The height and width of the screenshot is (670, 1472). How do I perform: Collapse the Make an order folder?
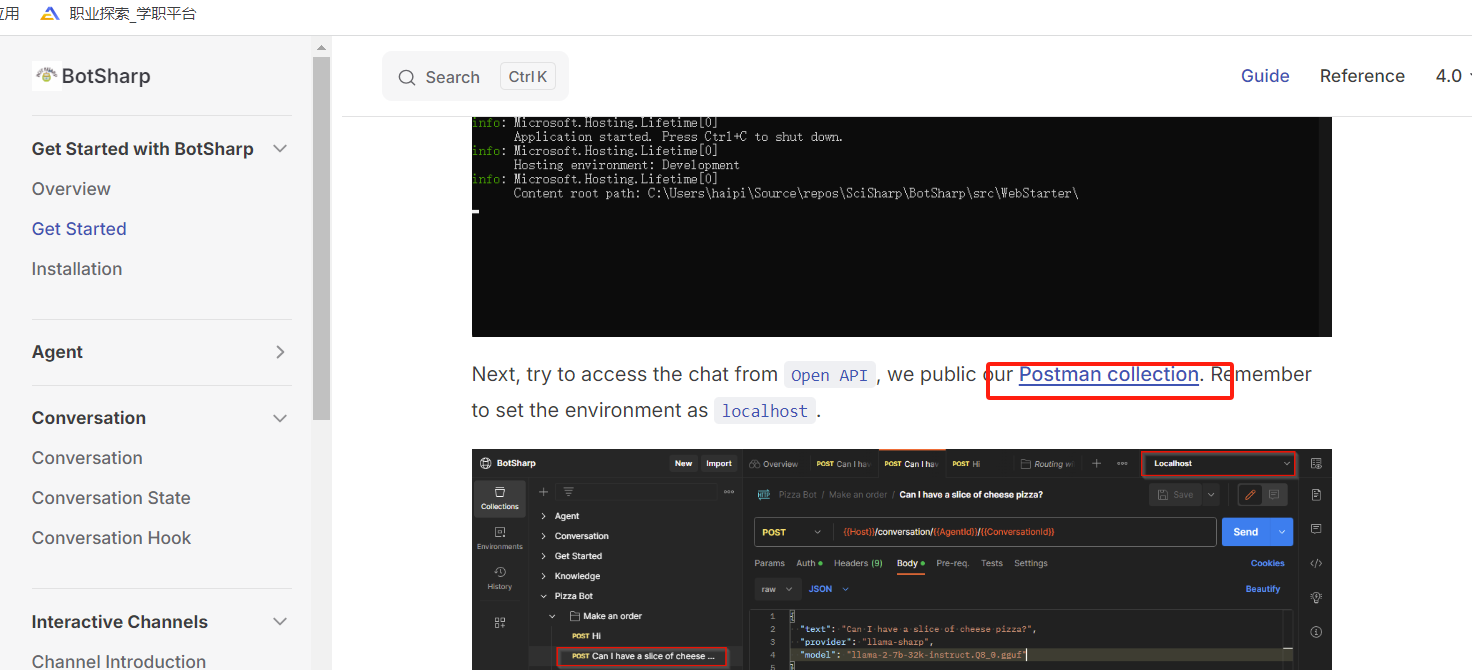[x=553, y=616]
